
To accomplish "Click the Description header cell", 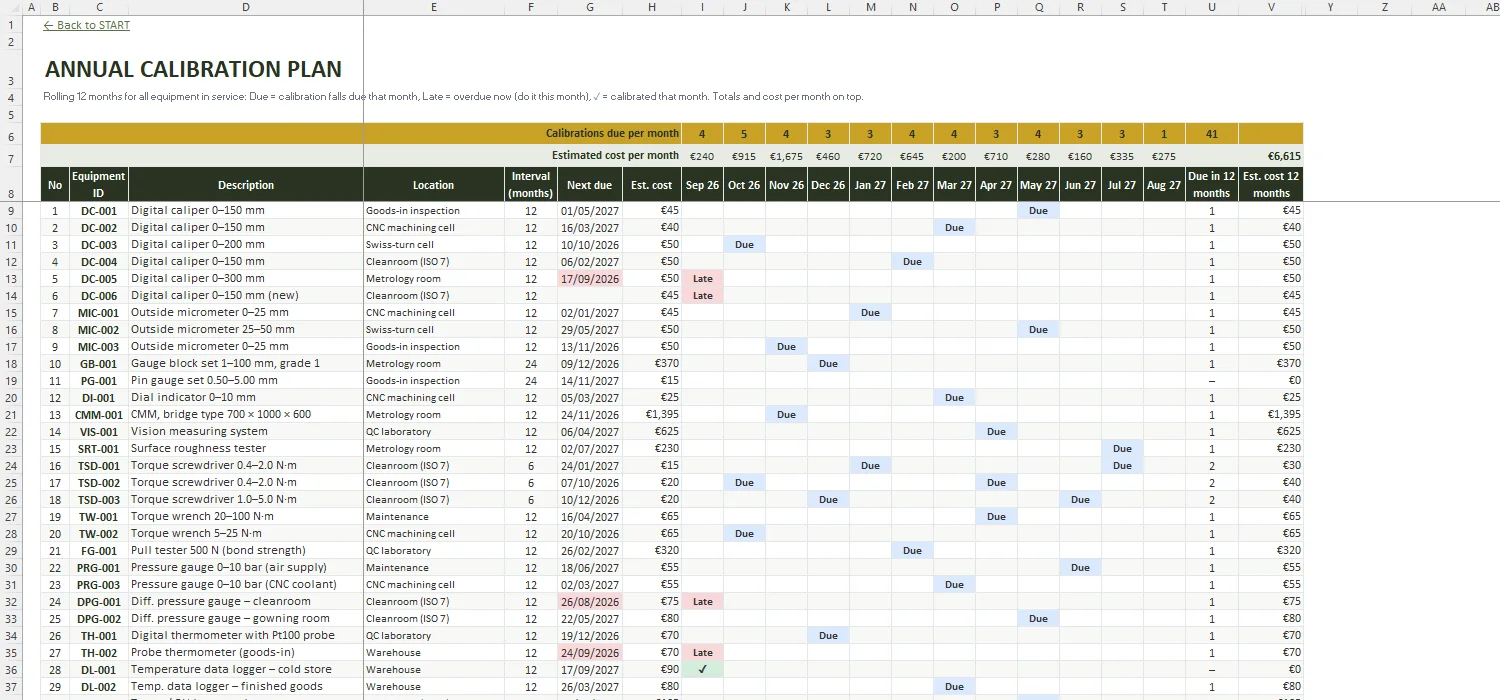I will [x=246, y=185].
